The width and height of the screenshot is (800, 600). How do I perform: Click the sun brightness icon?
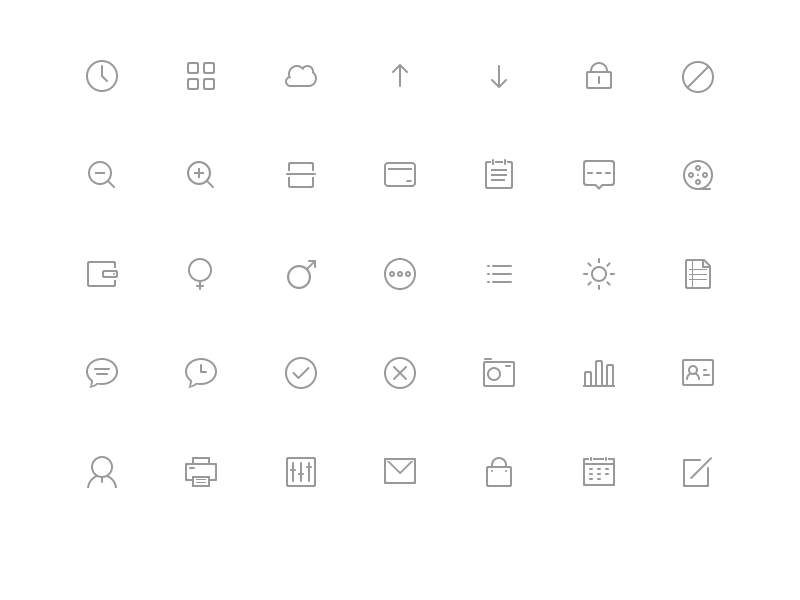click(x=599, y=274)
